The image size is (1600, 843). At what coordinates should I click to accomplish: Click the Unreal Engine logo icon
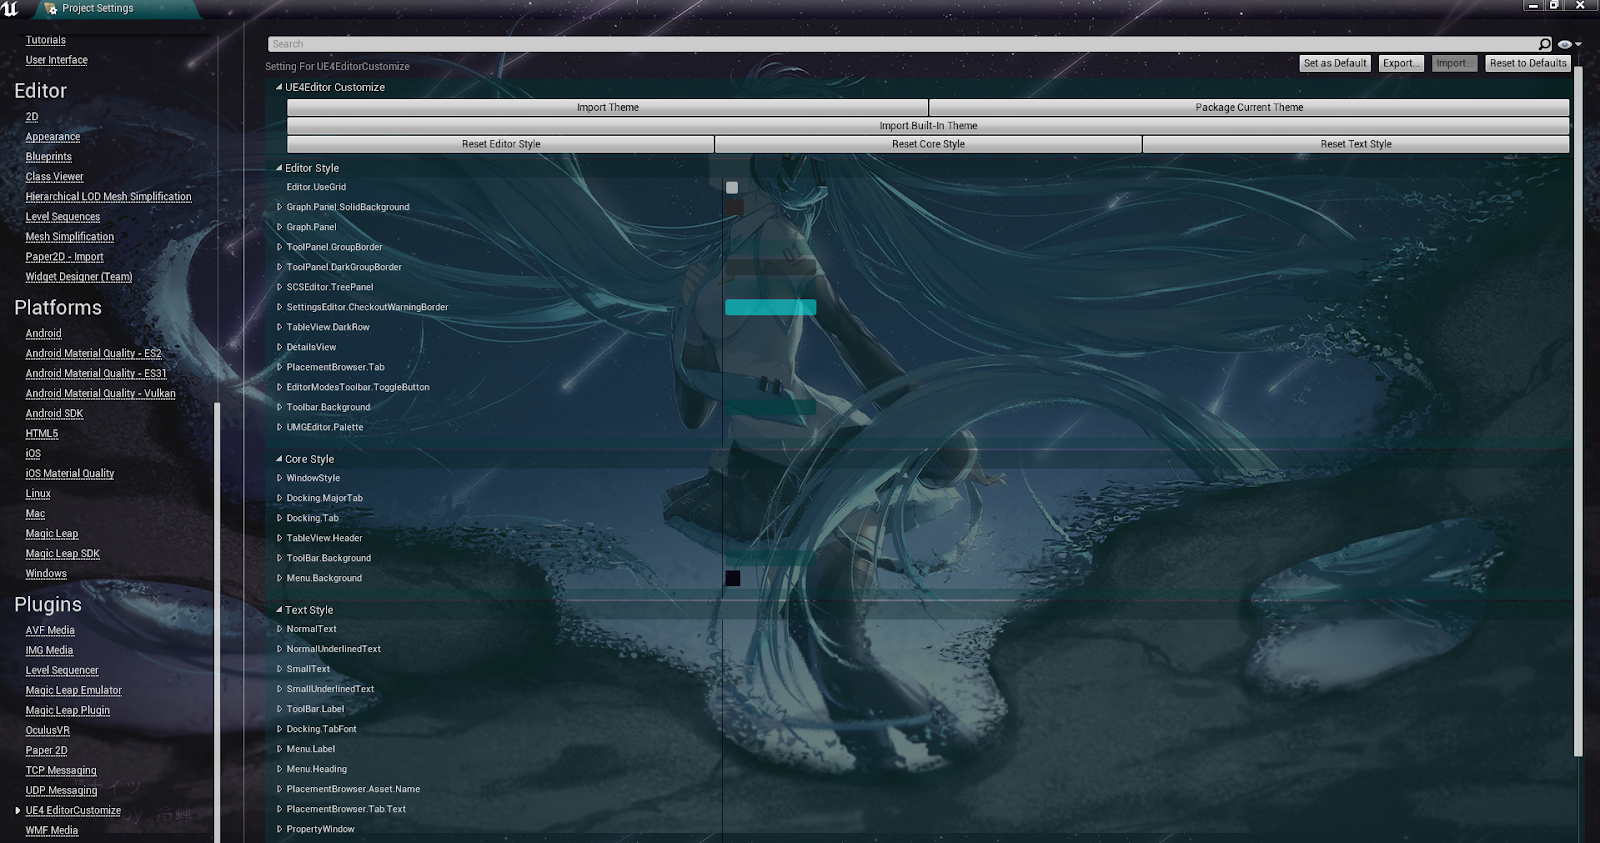click(x=10, y=8)
